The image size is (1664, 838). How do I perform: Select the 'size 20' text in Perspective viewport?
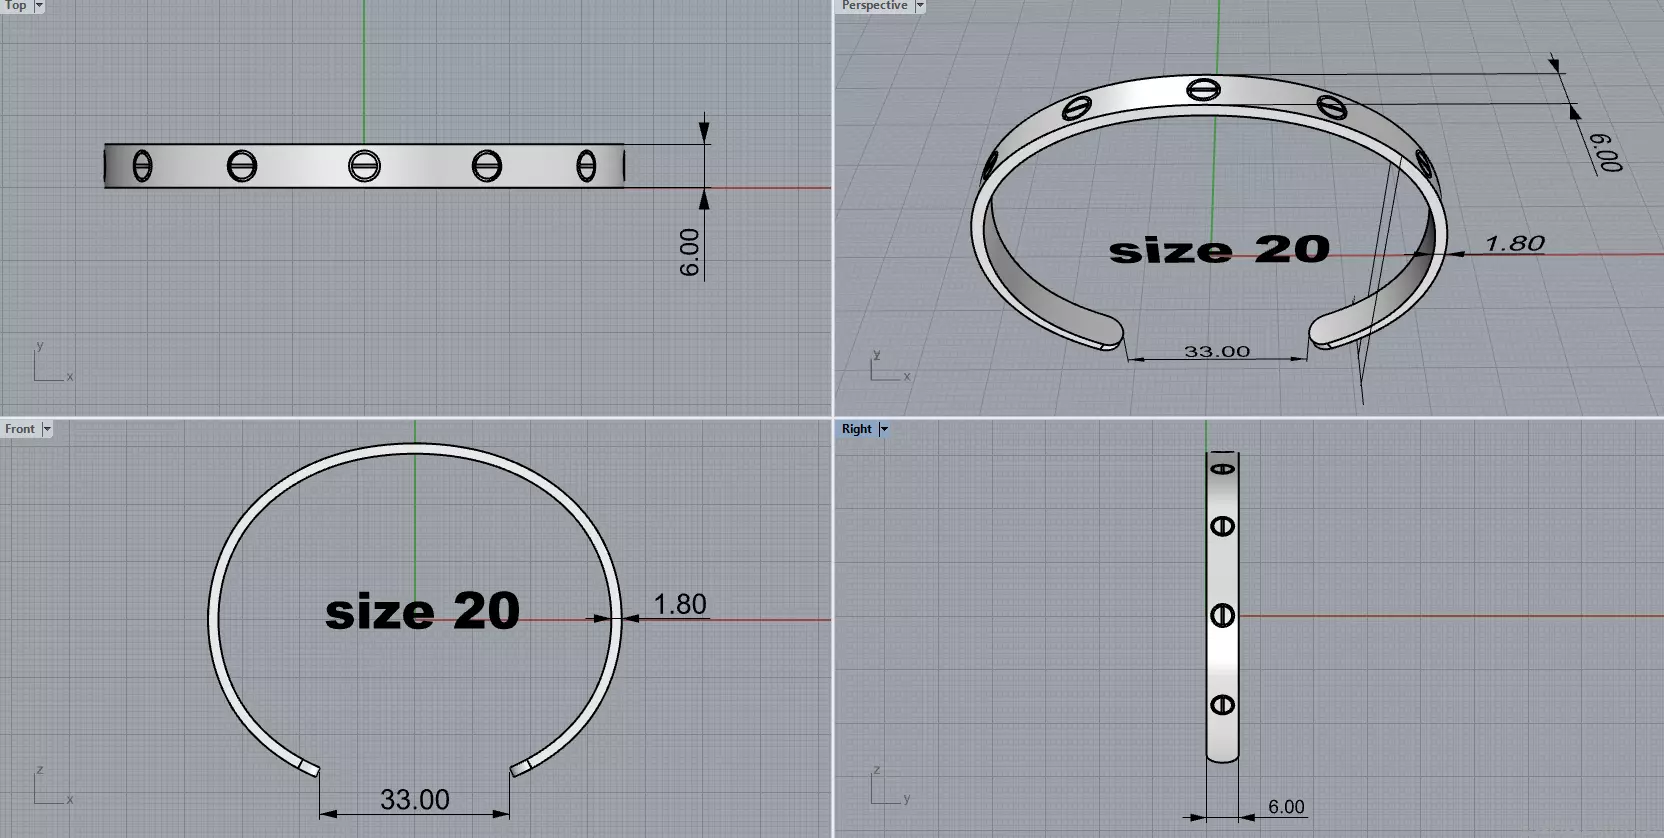[x=1219, y=249]
